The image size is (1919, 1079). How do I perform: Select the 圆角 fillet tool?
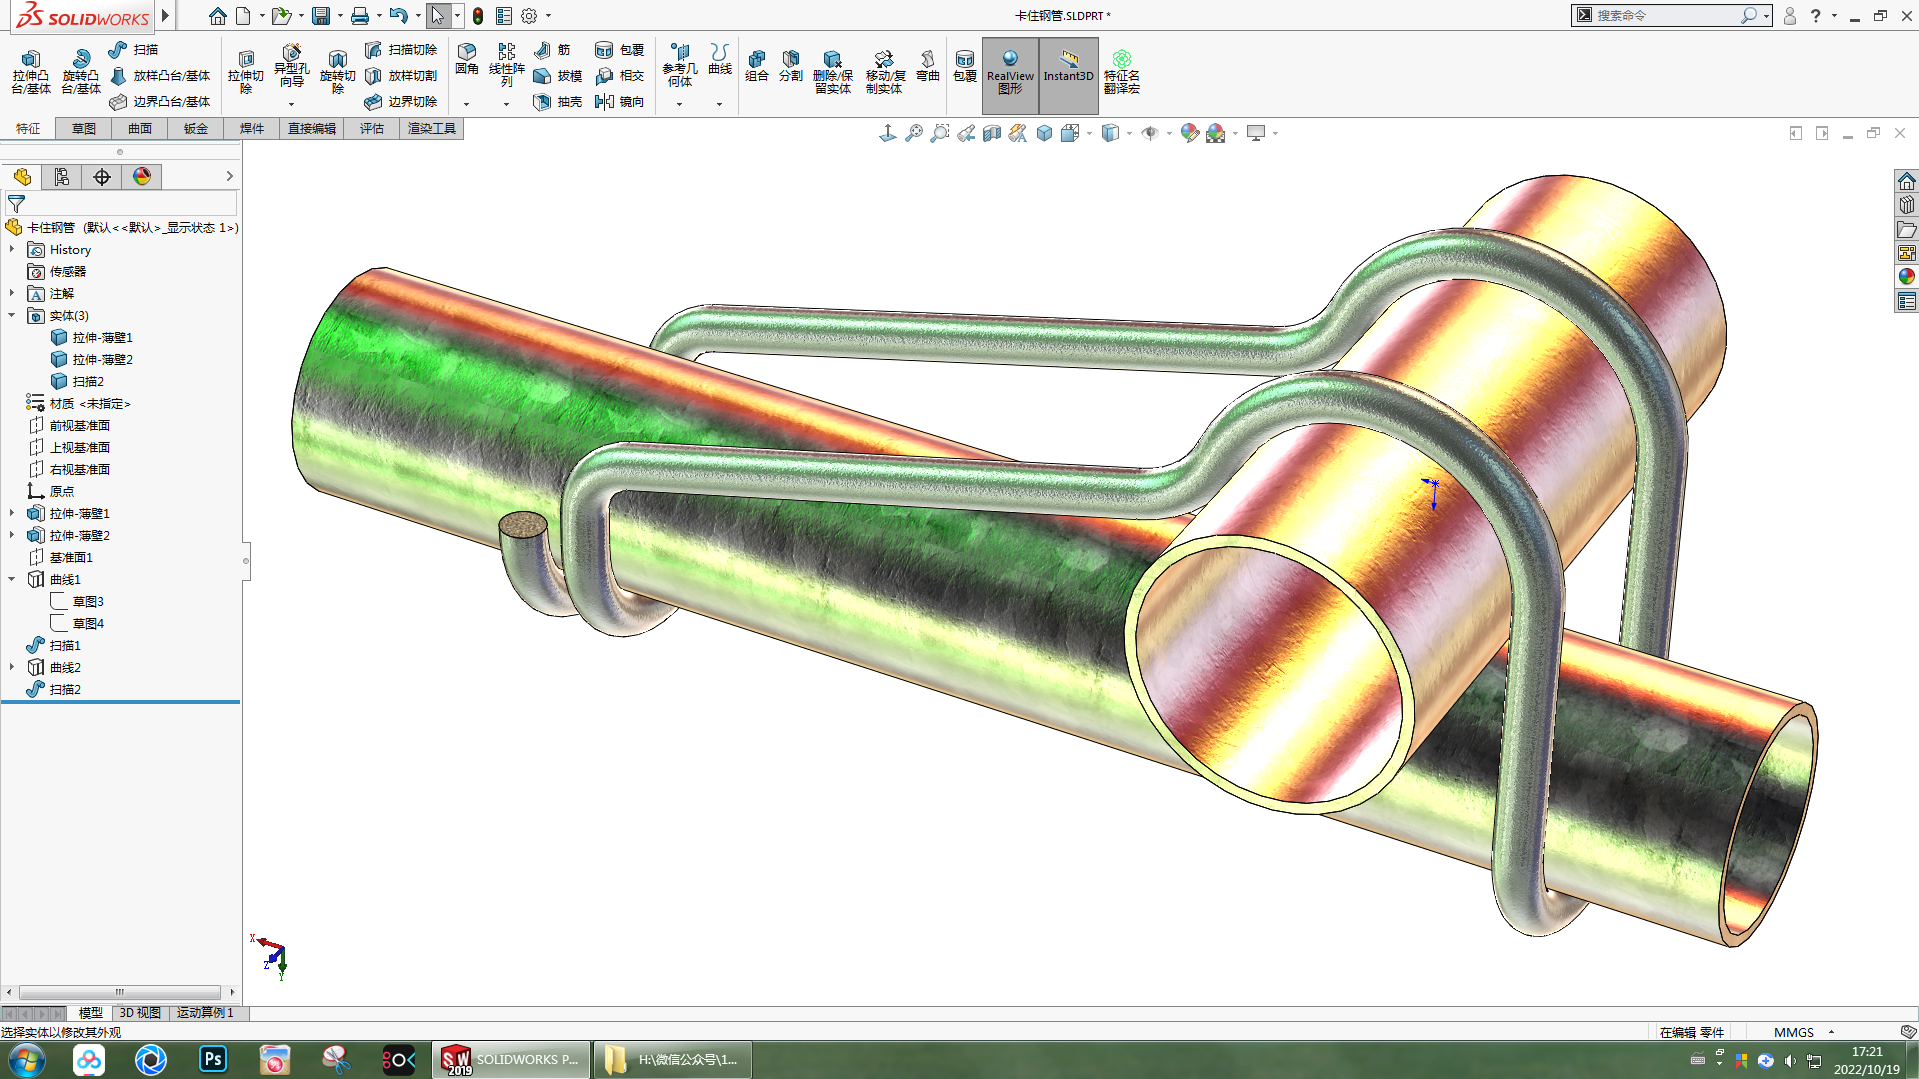tap(467, 60)
